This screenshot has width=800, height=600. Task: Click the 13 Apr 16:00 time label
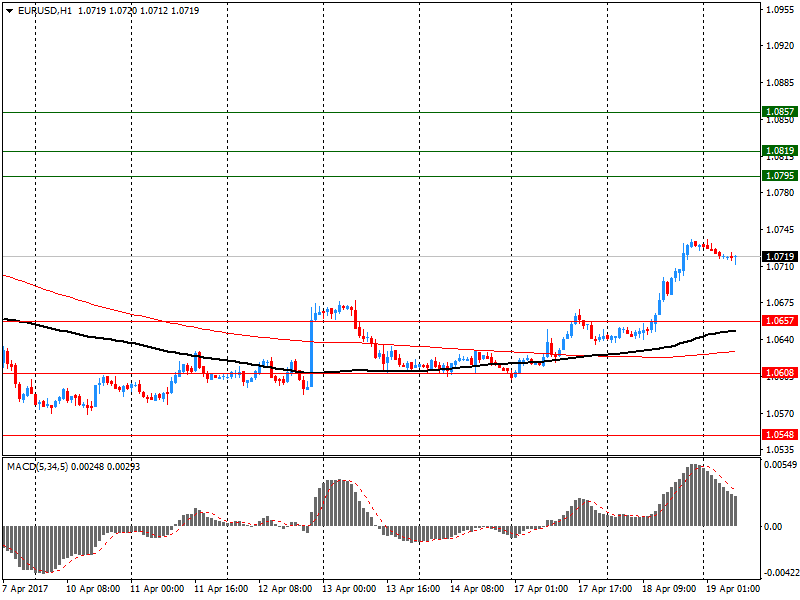pyautogui.click(x=413, y=589)
